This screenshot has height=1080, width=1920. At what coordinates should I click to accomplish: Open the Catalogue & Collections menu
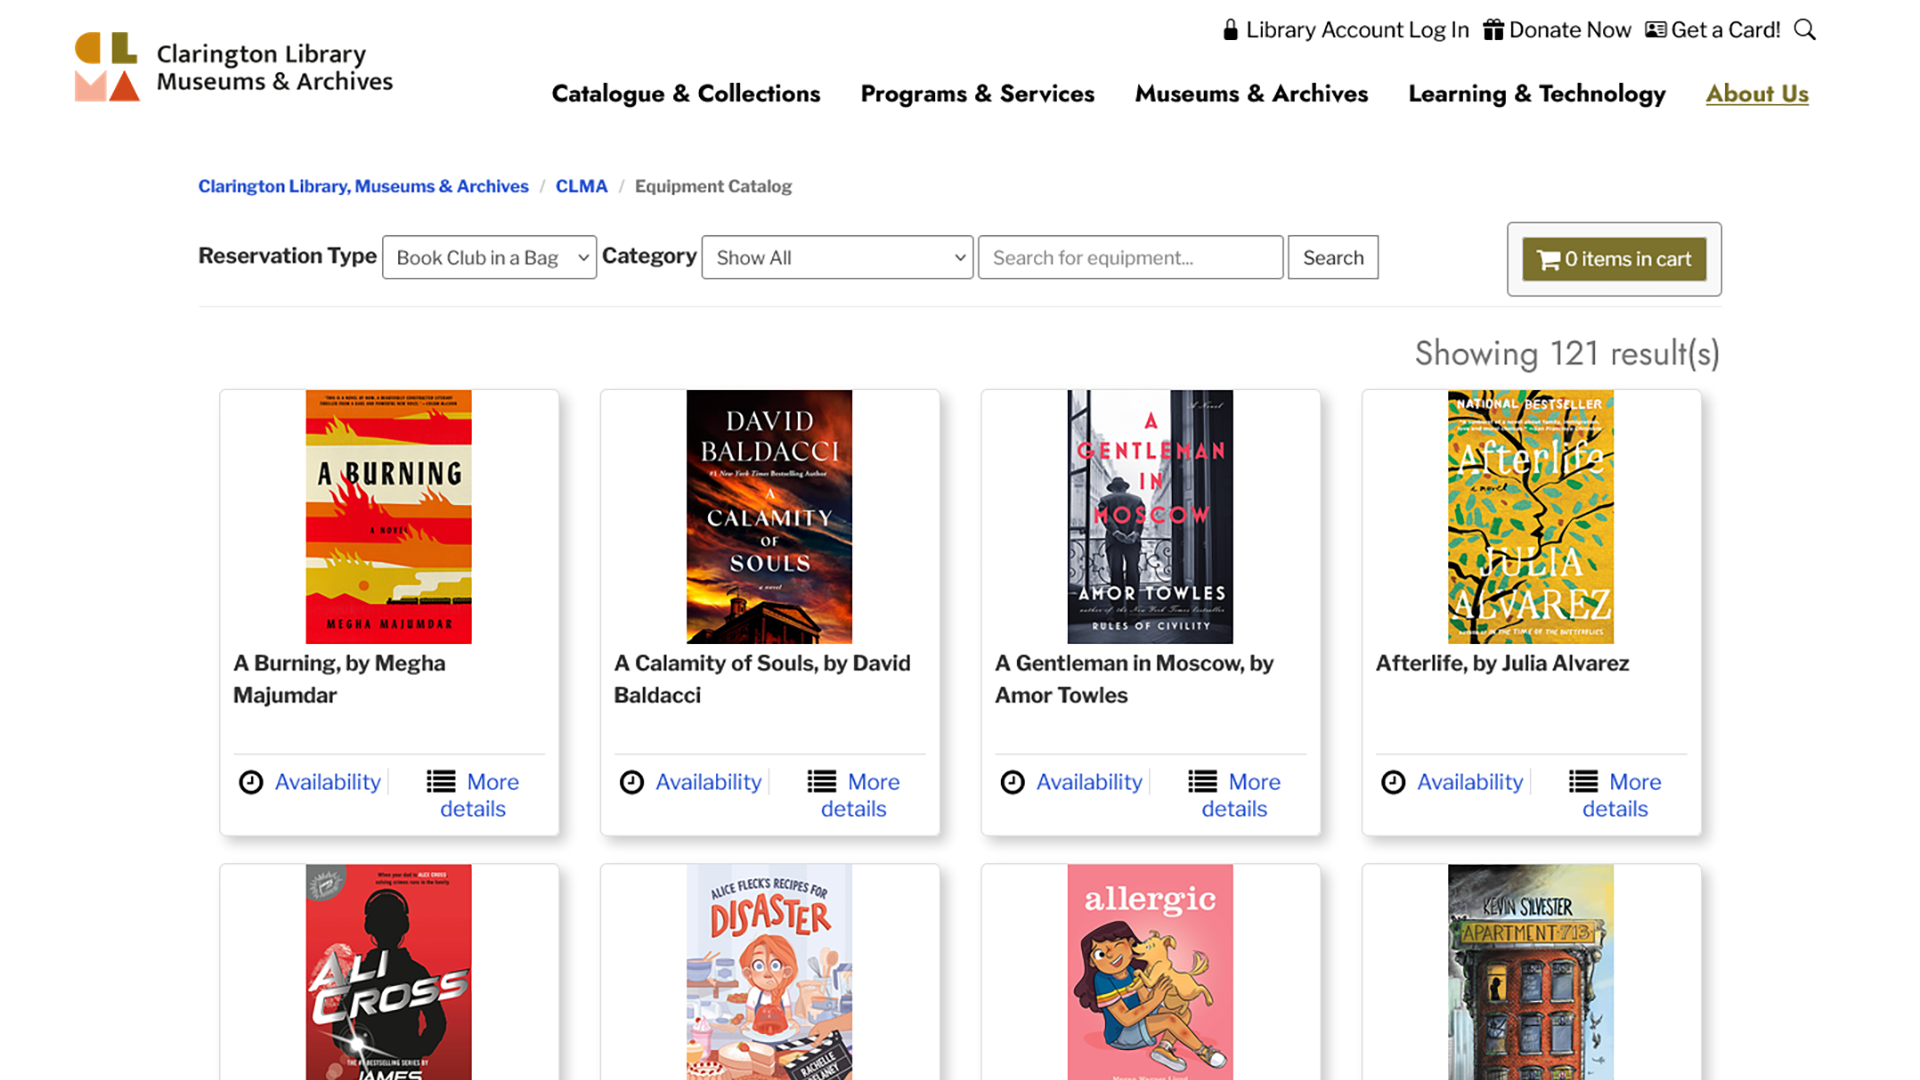click(x=686, y=94)
